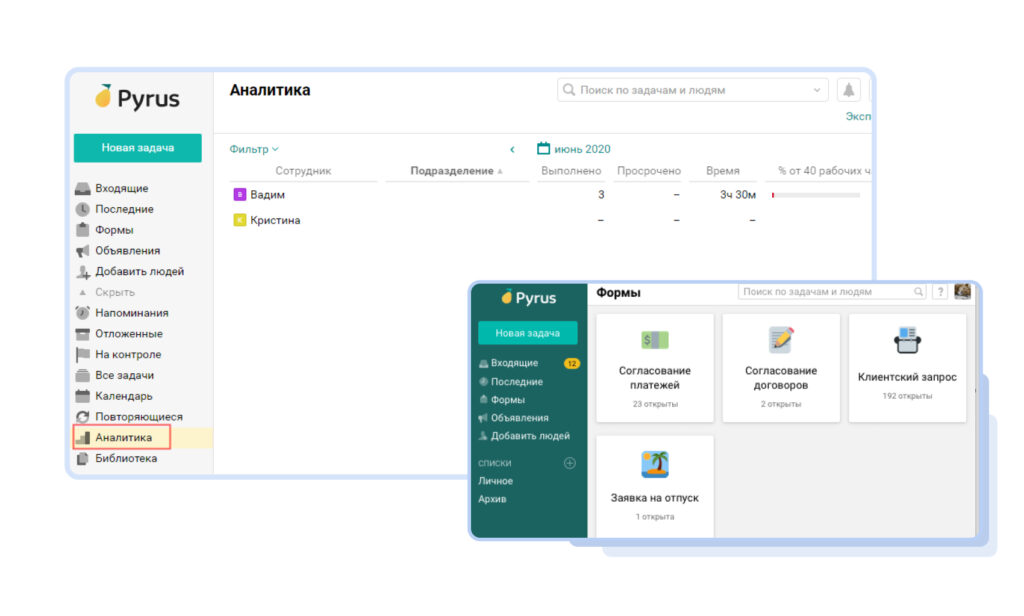
Task: Click the search field in Аналитика window
Action: click(692, 90)
